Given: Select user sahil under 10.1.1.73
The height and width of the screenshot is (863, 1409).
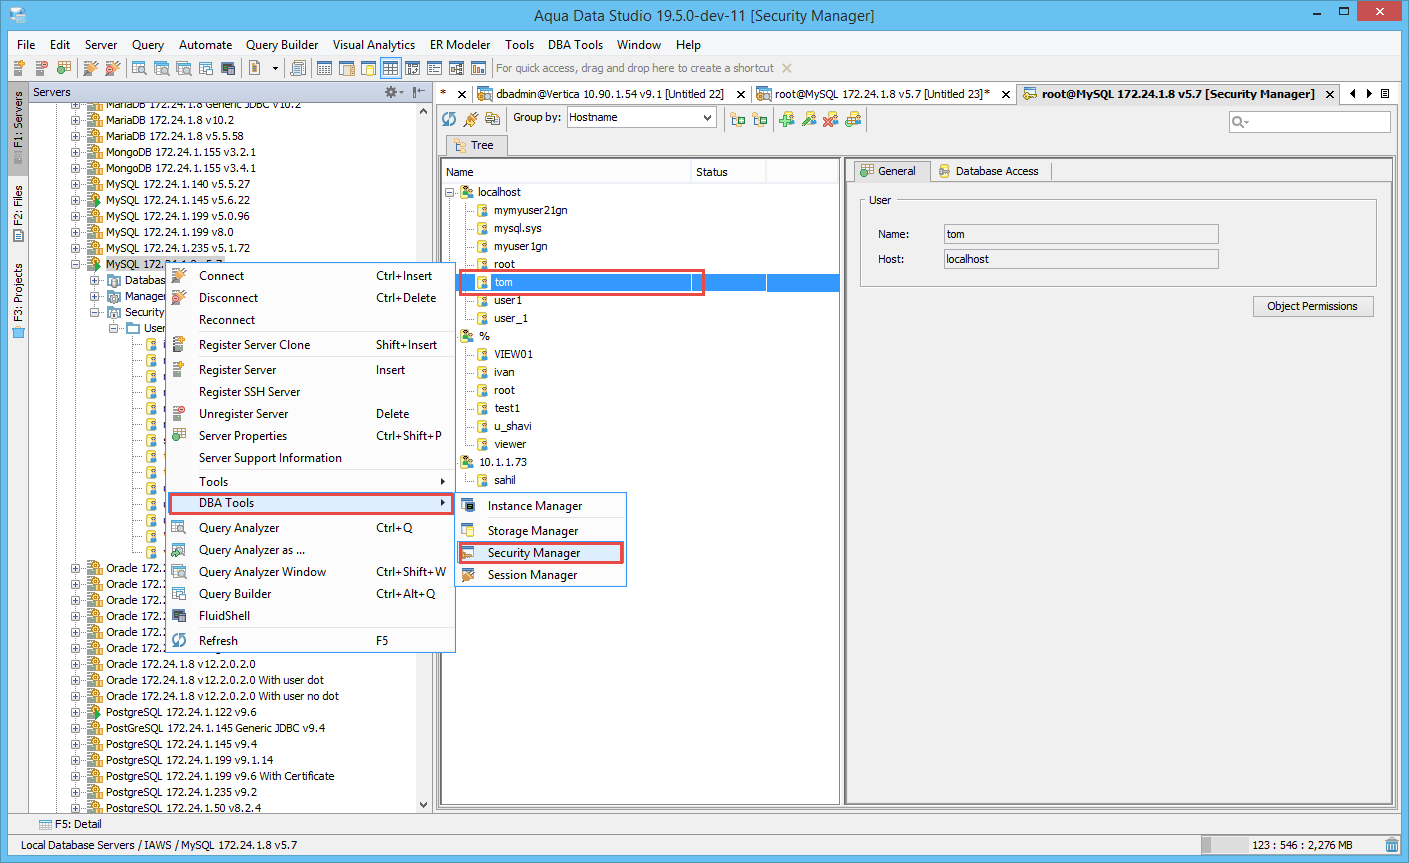Looking at the screenshot, I should tap(505, 480).
